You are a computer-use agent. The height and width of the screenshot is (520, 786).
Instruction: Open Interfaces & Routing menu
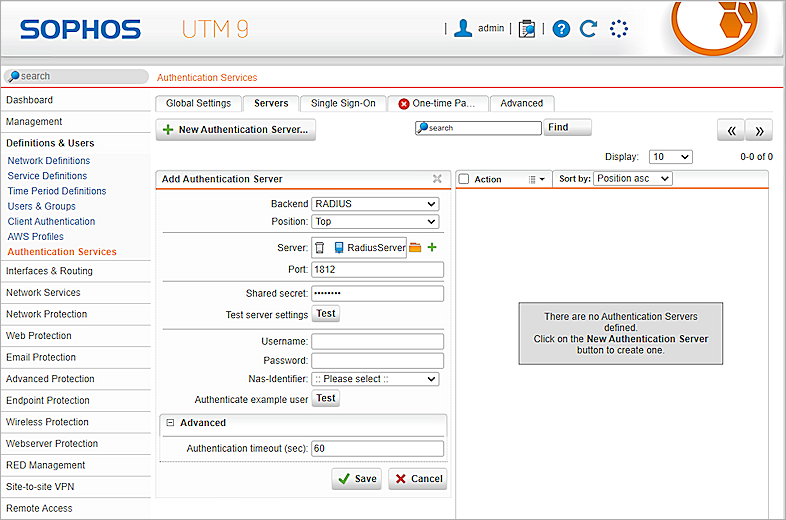point(49,271)
